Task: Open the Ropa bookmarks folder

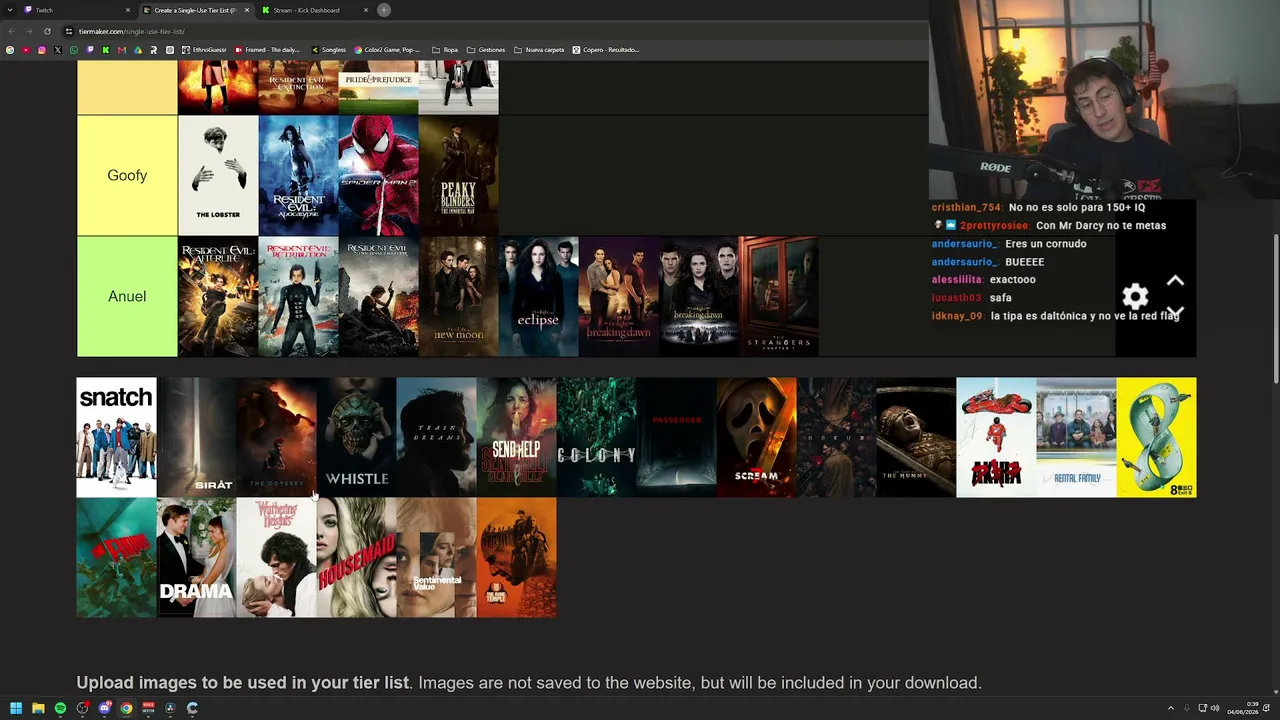Action: pyautogui.click(x=445, y=50)
